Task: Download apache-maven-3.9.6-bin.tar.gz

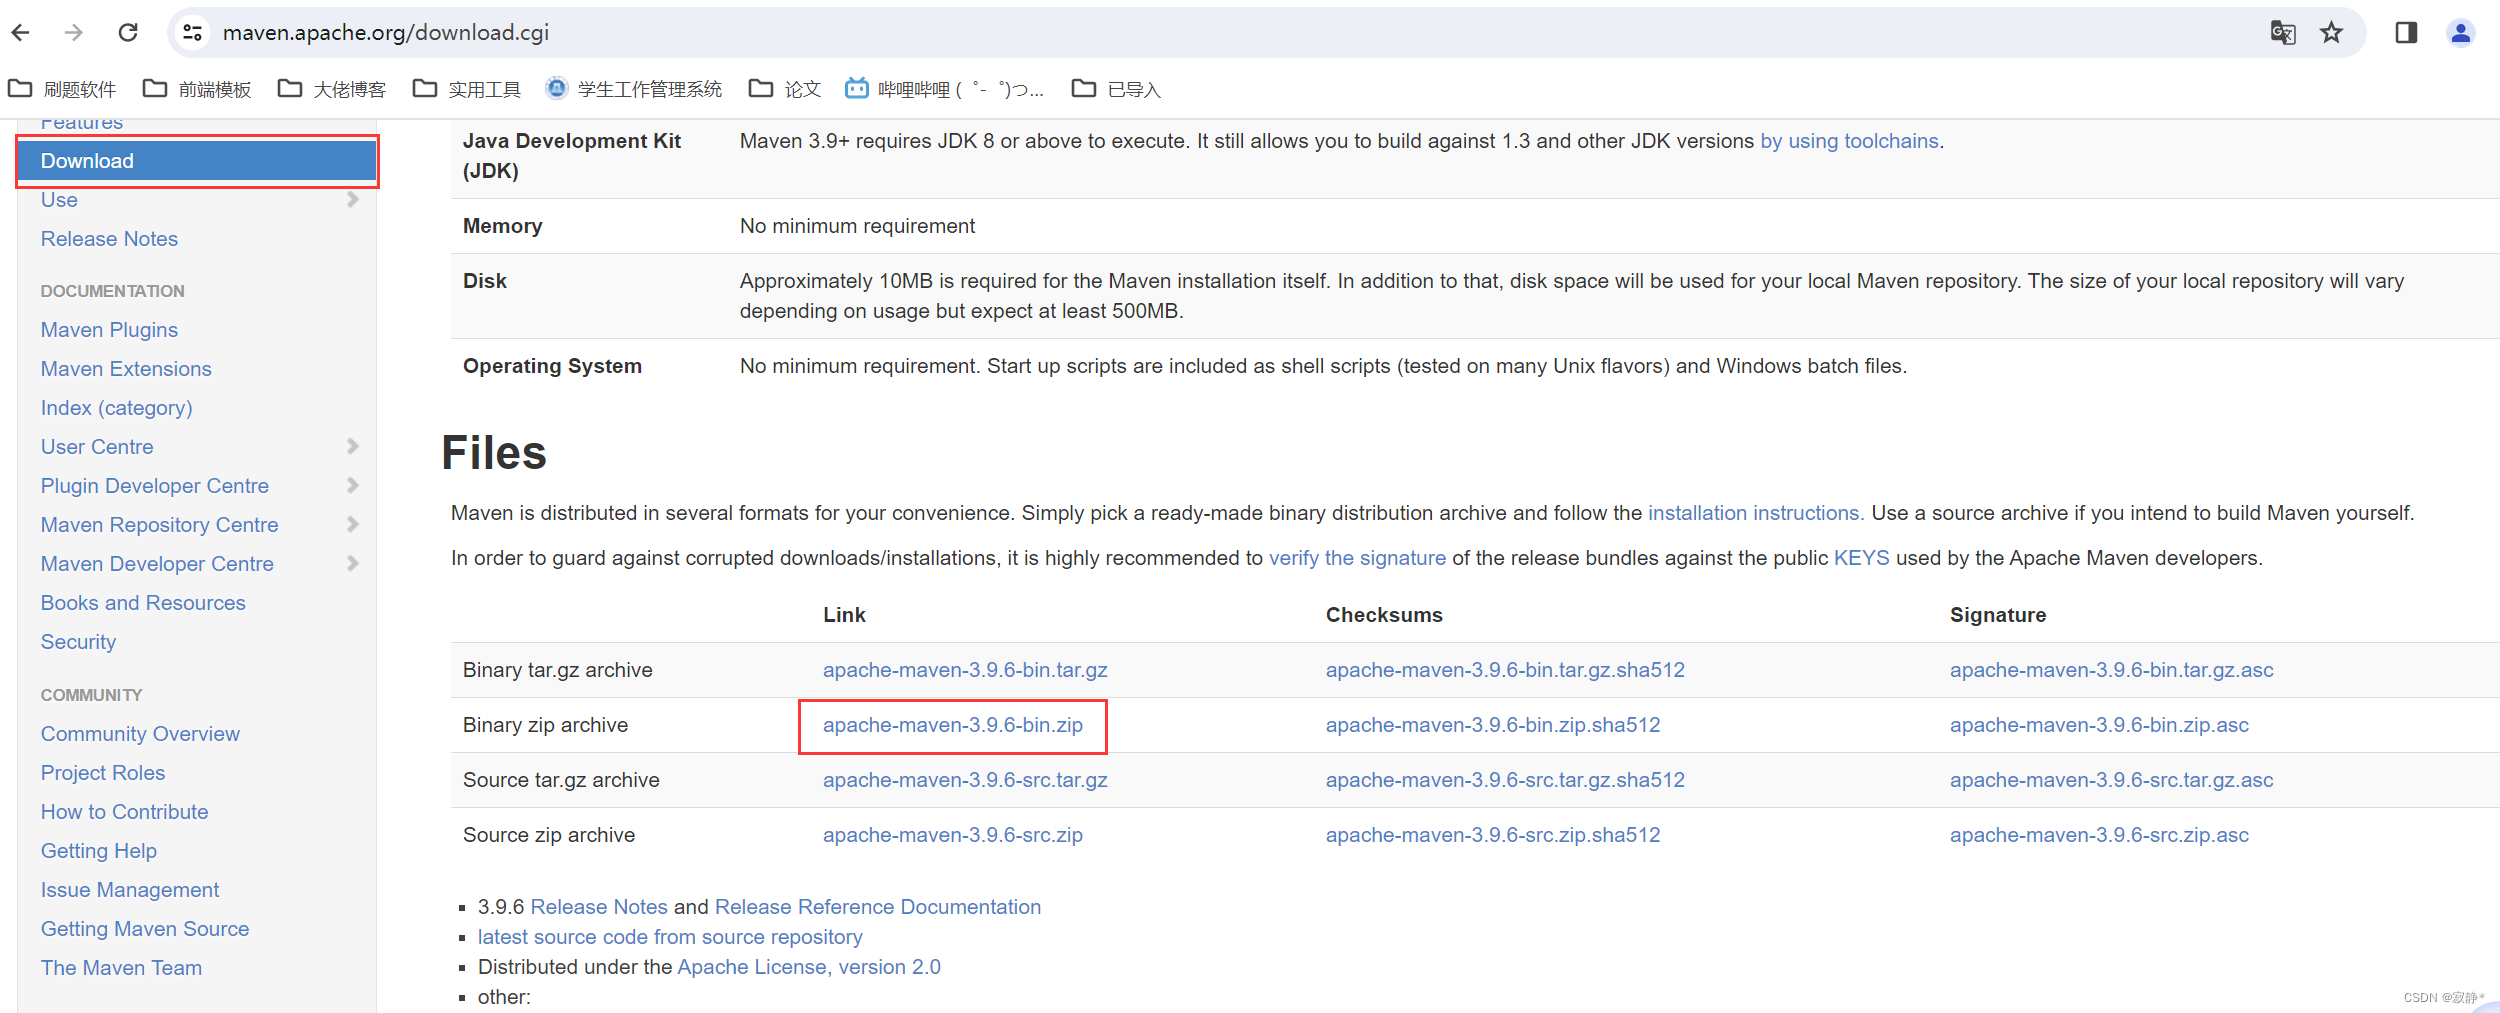Action: (965, 670)
